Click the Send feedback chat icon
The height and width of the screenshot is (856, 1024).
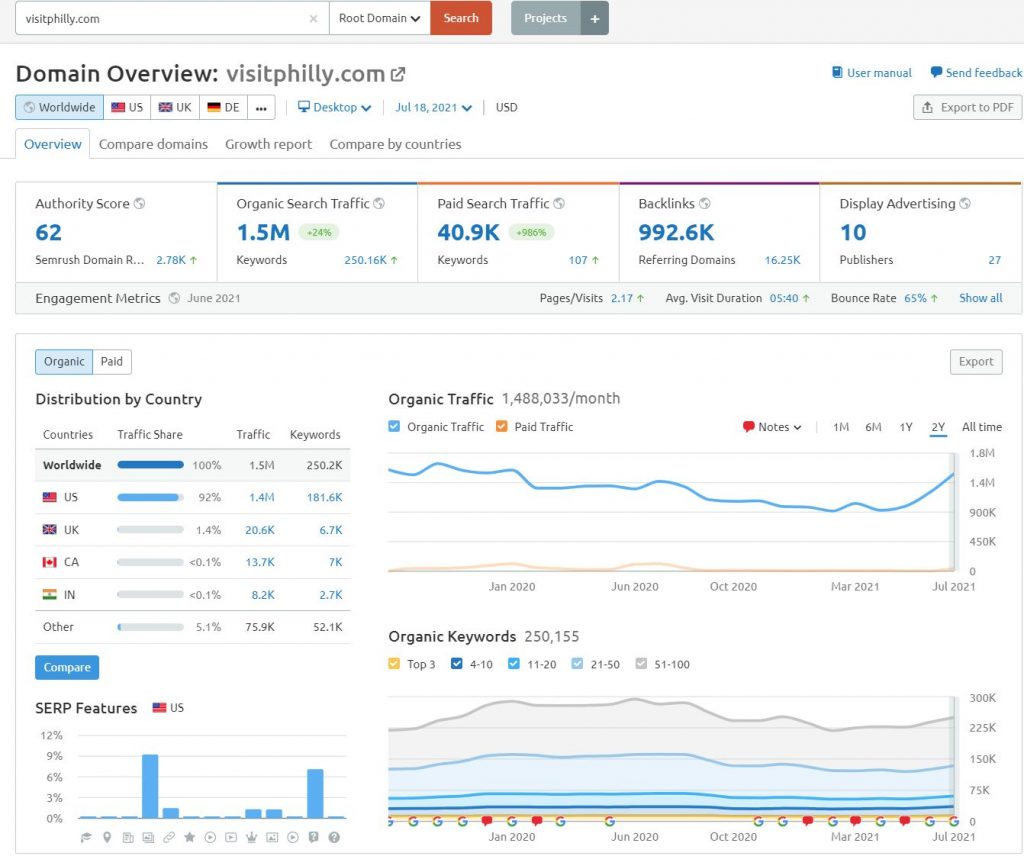pos(936,72)
